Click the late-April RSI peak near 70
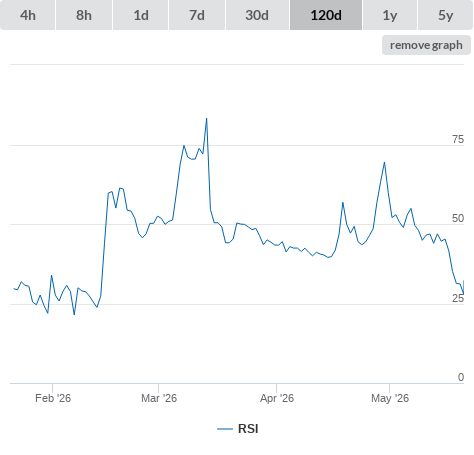The height and width of the screenshot is (455, 474). coord(384,163)
